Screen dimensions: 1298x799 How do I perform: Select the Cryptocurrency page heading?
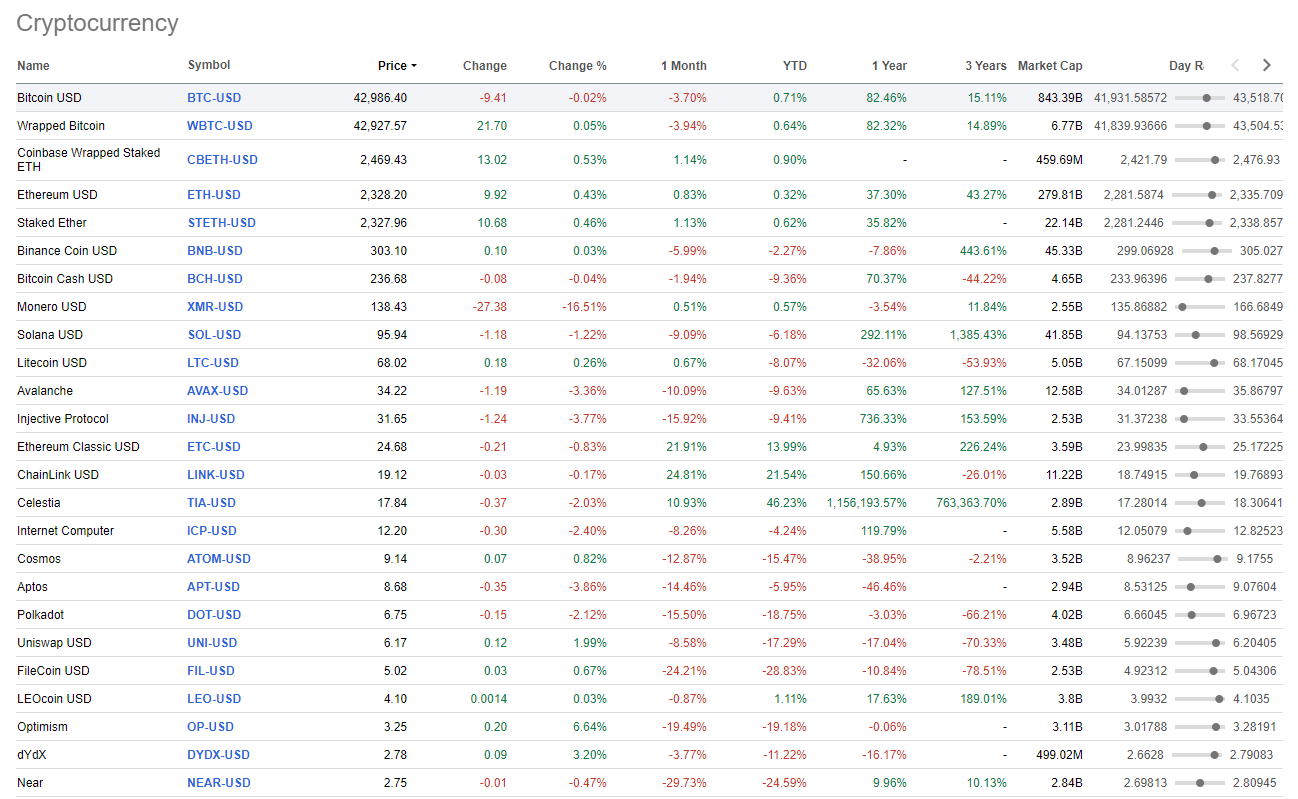click(97, 23)
